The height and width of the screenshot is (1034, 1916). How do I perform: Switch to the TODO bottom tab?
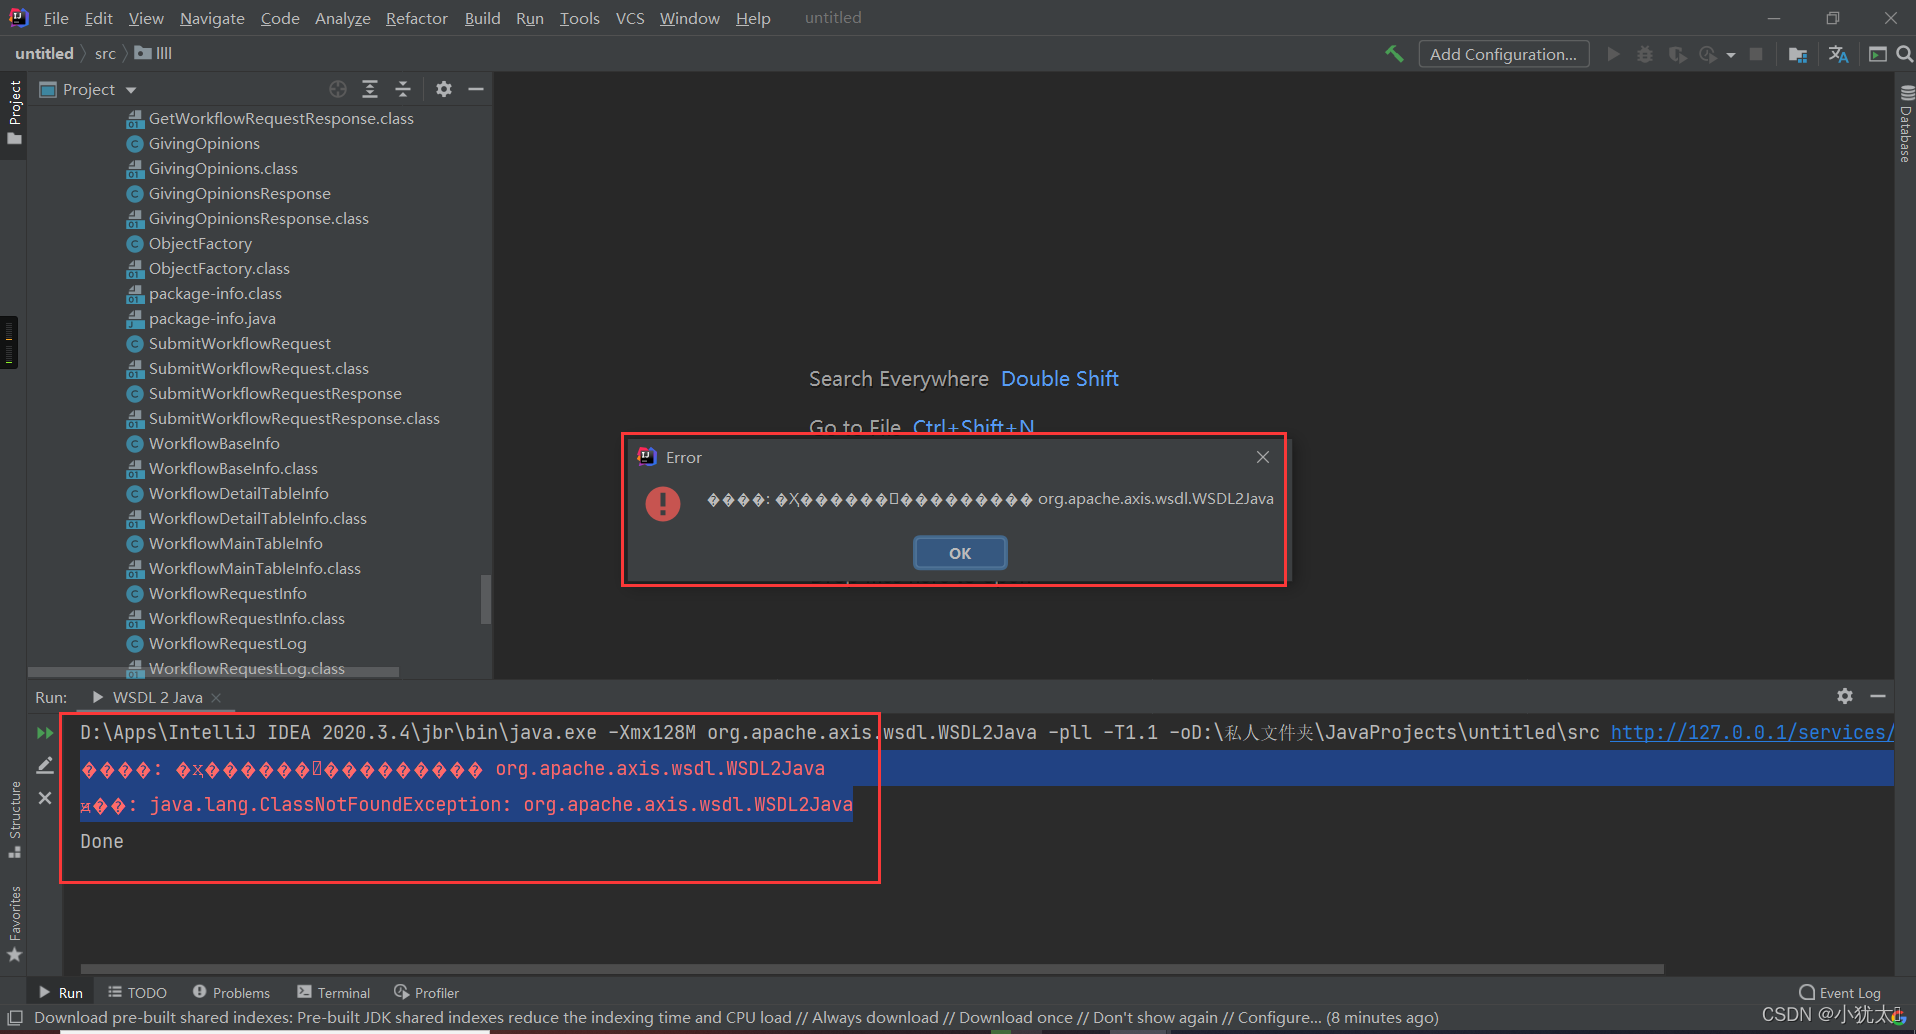point(138,992)
